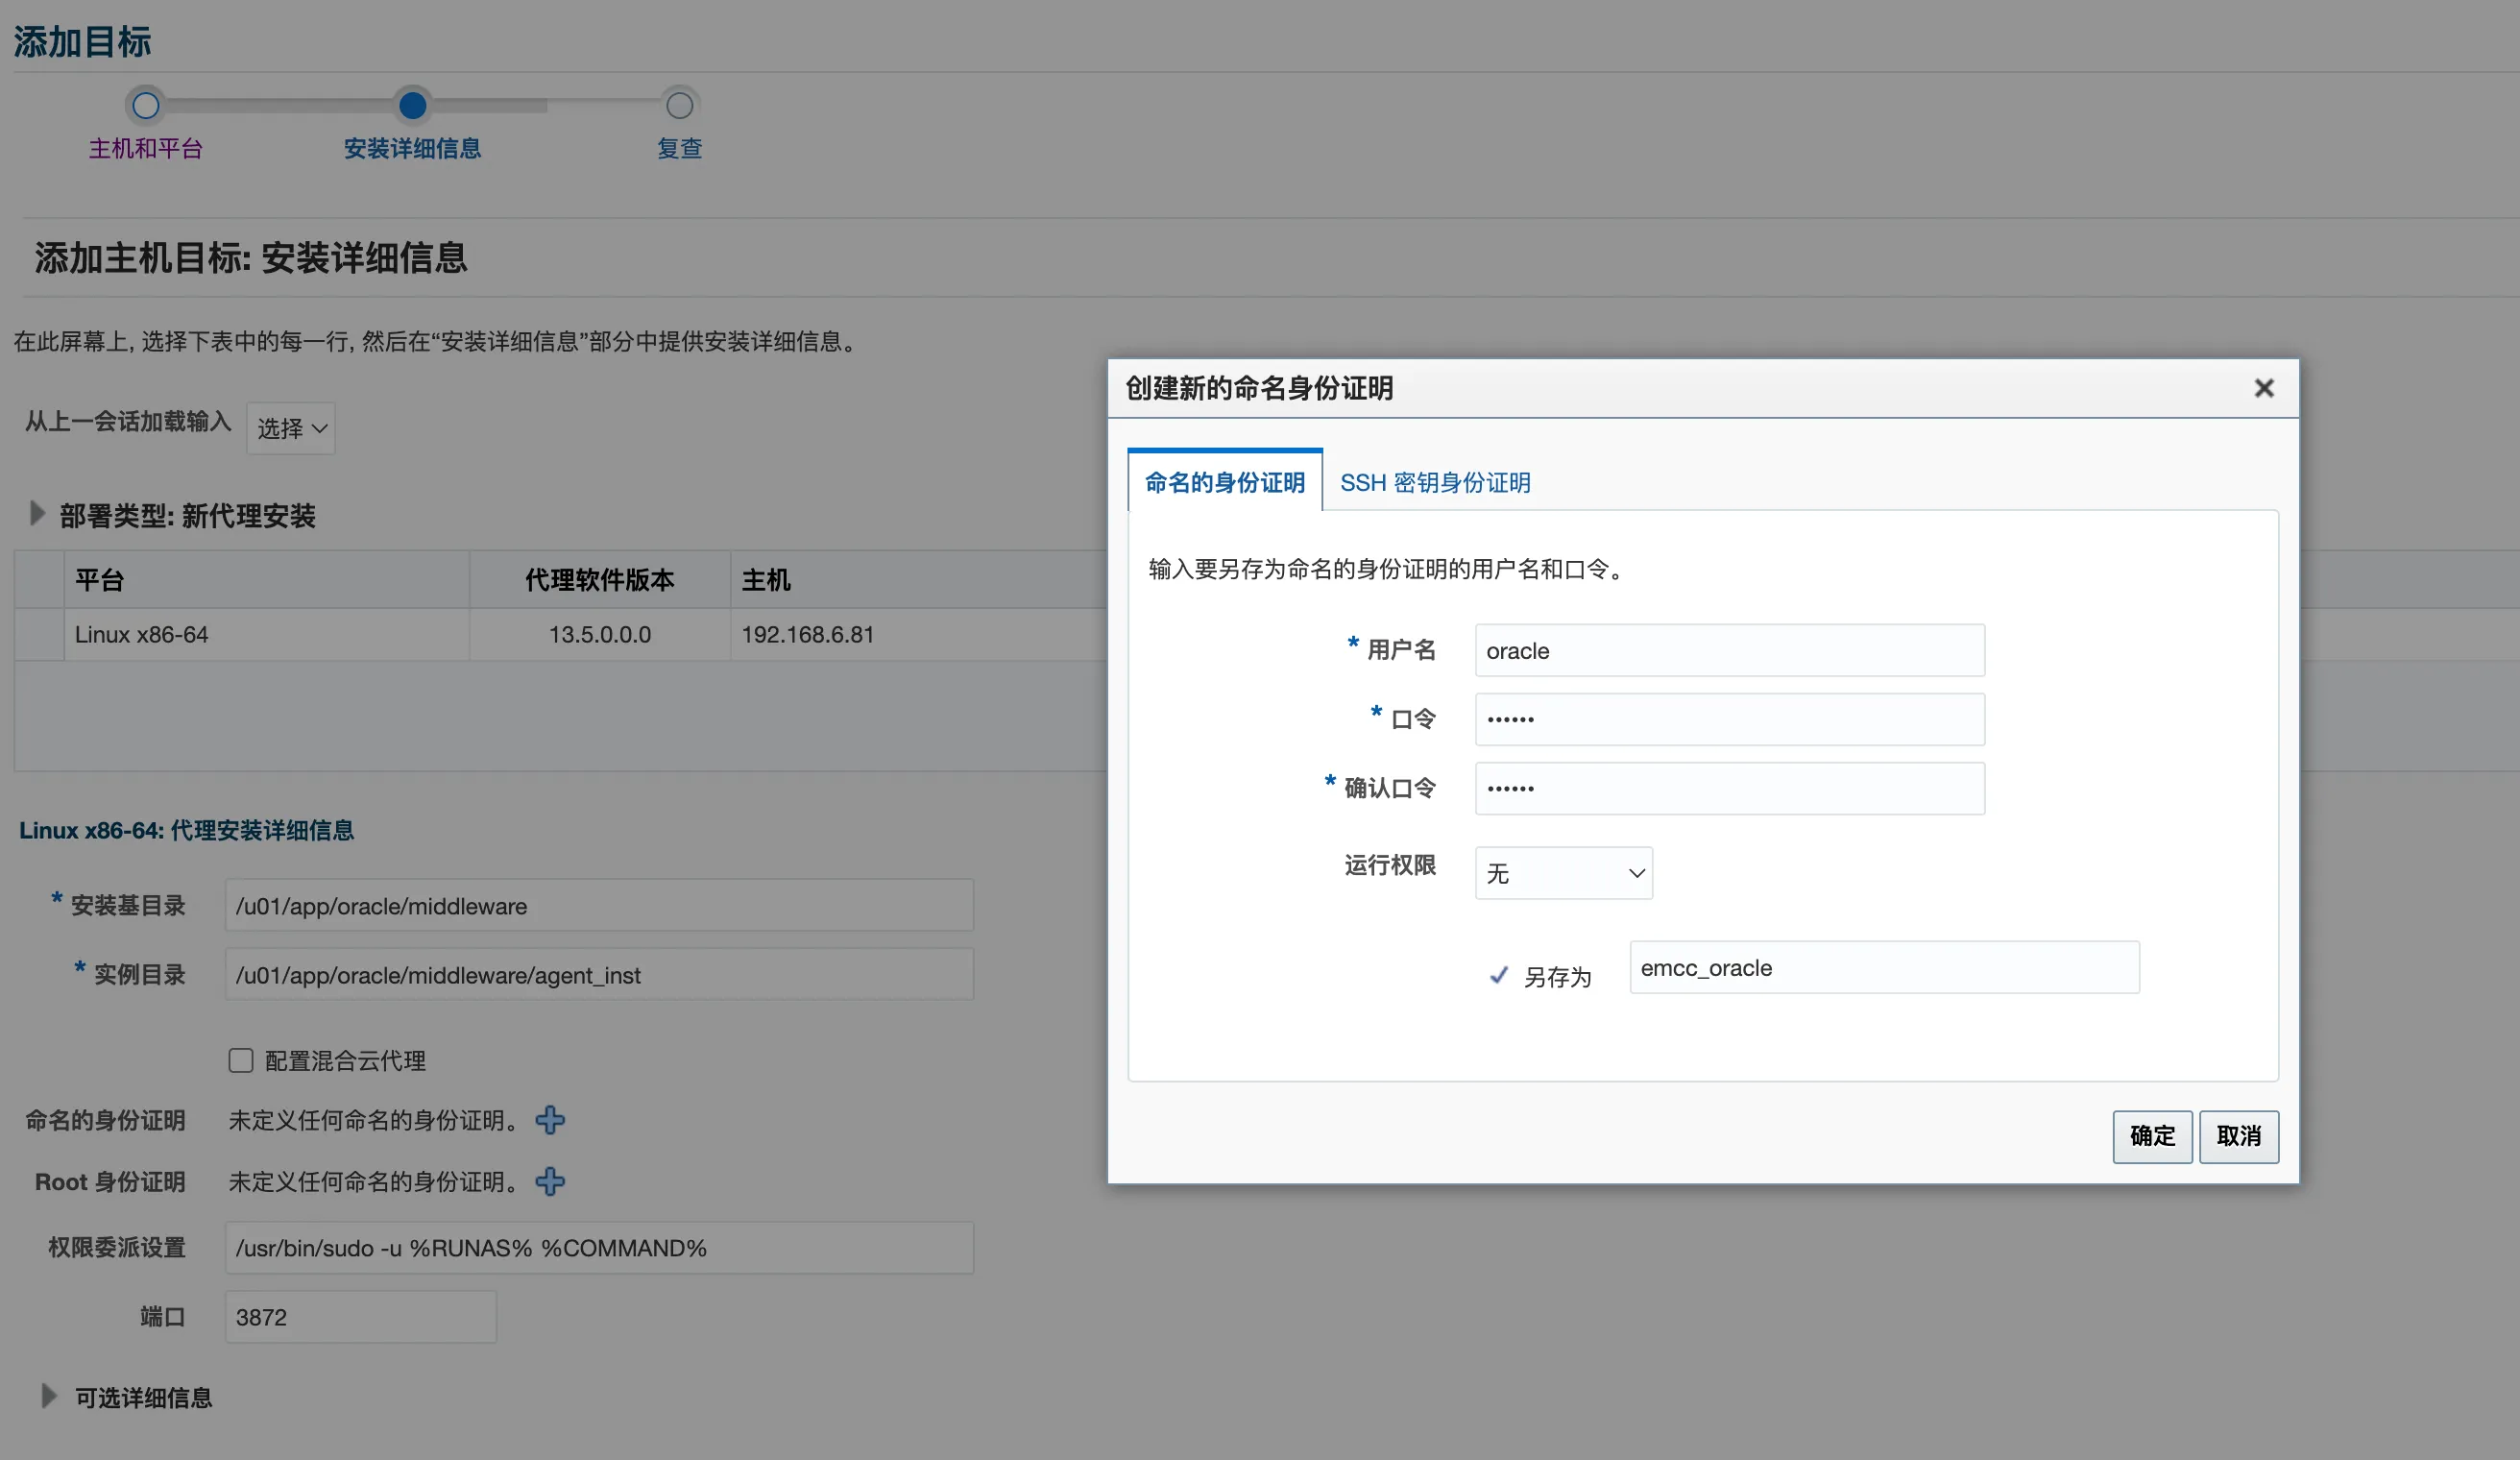Collapse the 部署类型 section
The image size is (2520, 1460).
[x=38, y=514]
